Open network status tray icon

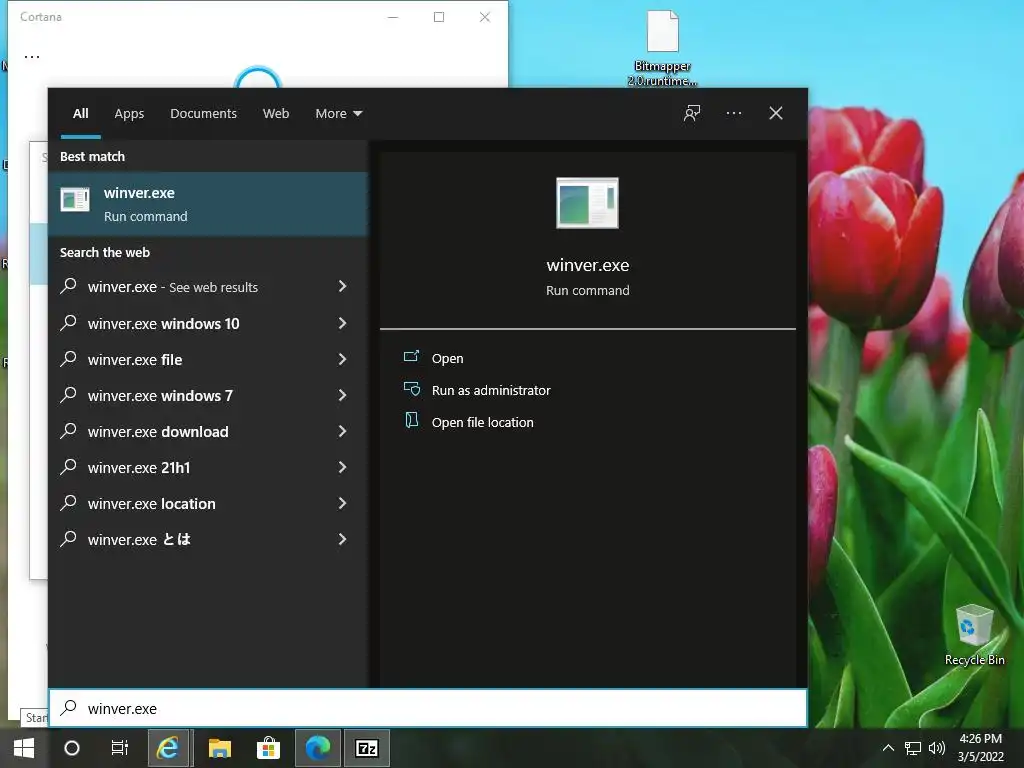click(x=912, y=748)
